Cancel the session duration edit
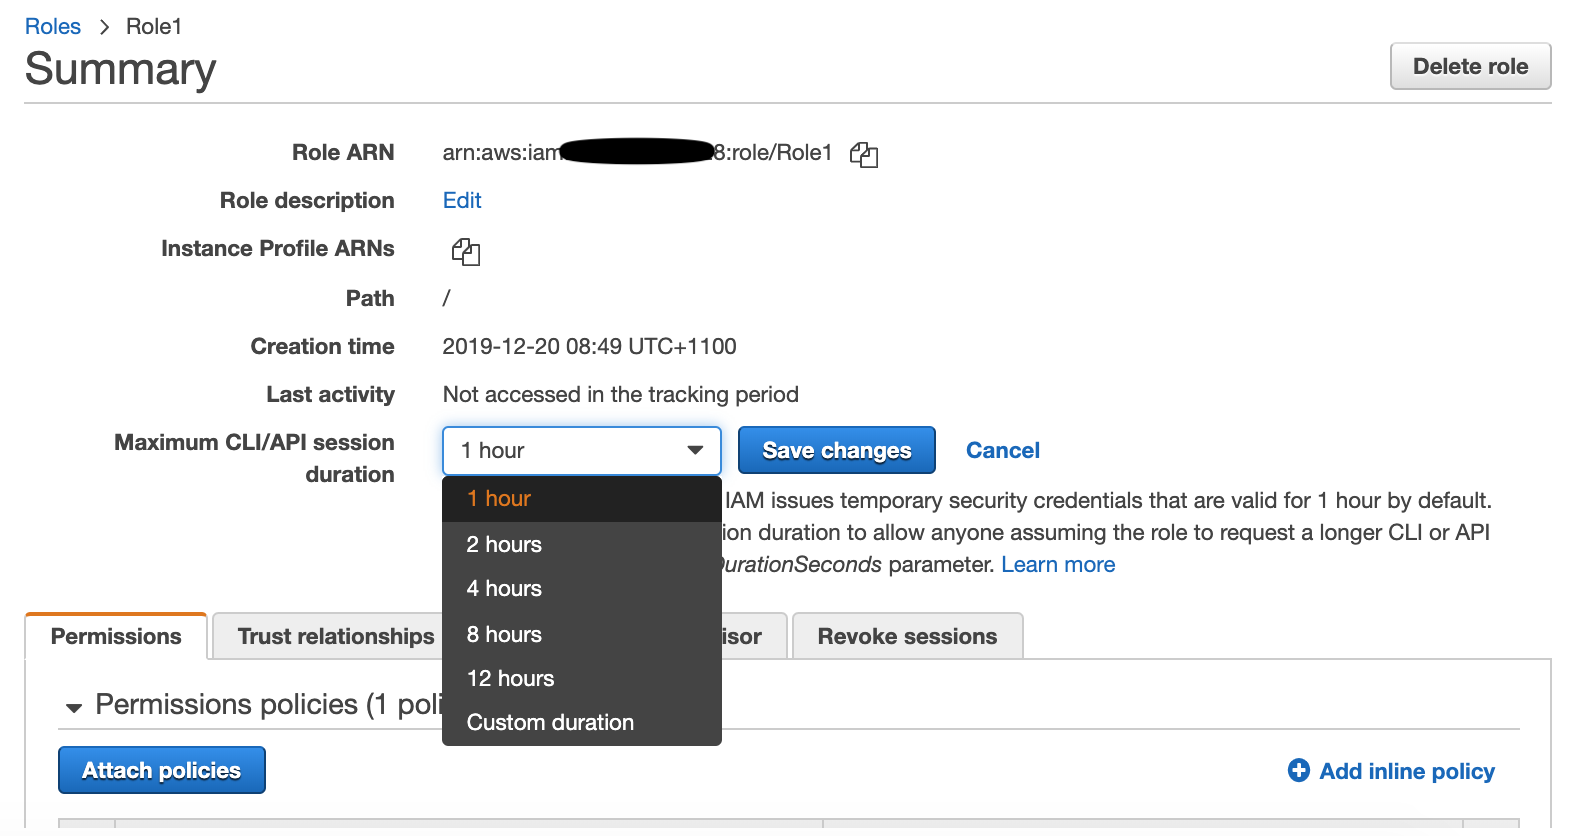Screen dimensions: 1574x836 [1002, 451]
